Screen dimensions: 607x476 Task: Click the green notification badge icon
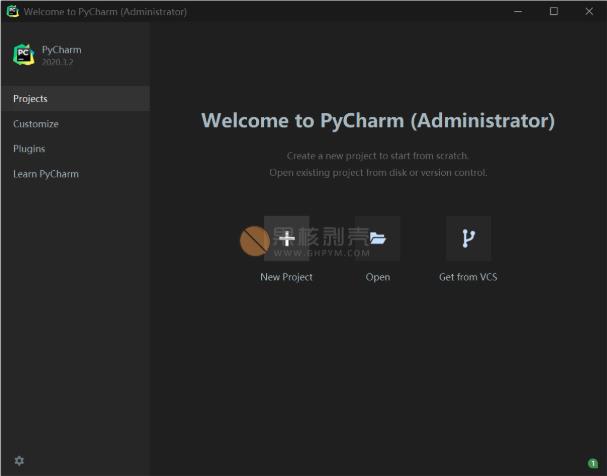593,463
